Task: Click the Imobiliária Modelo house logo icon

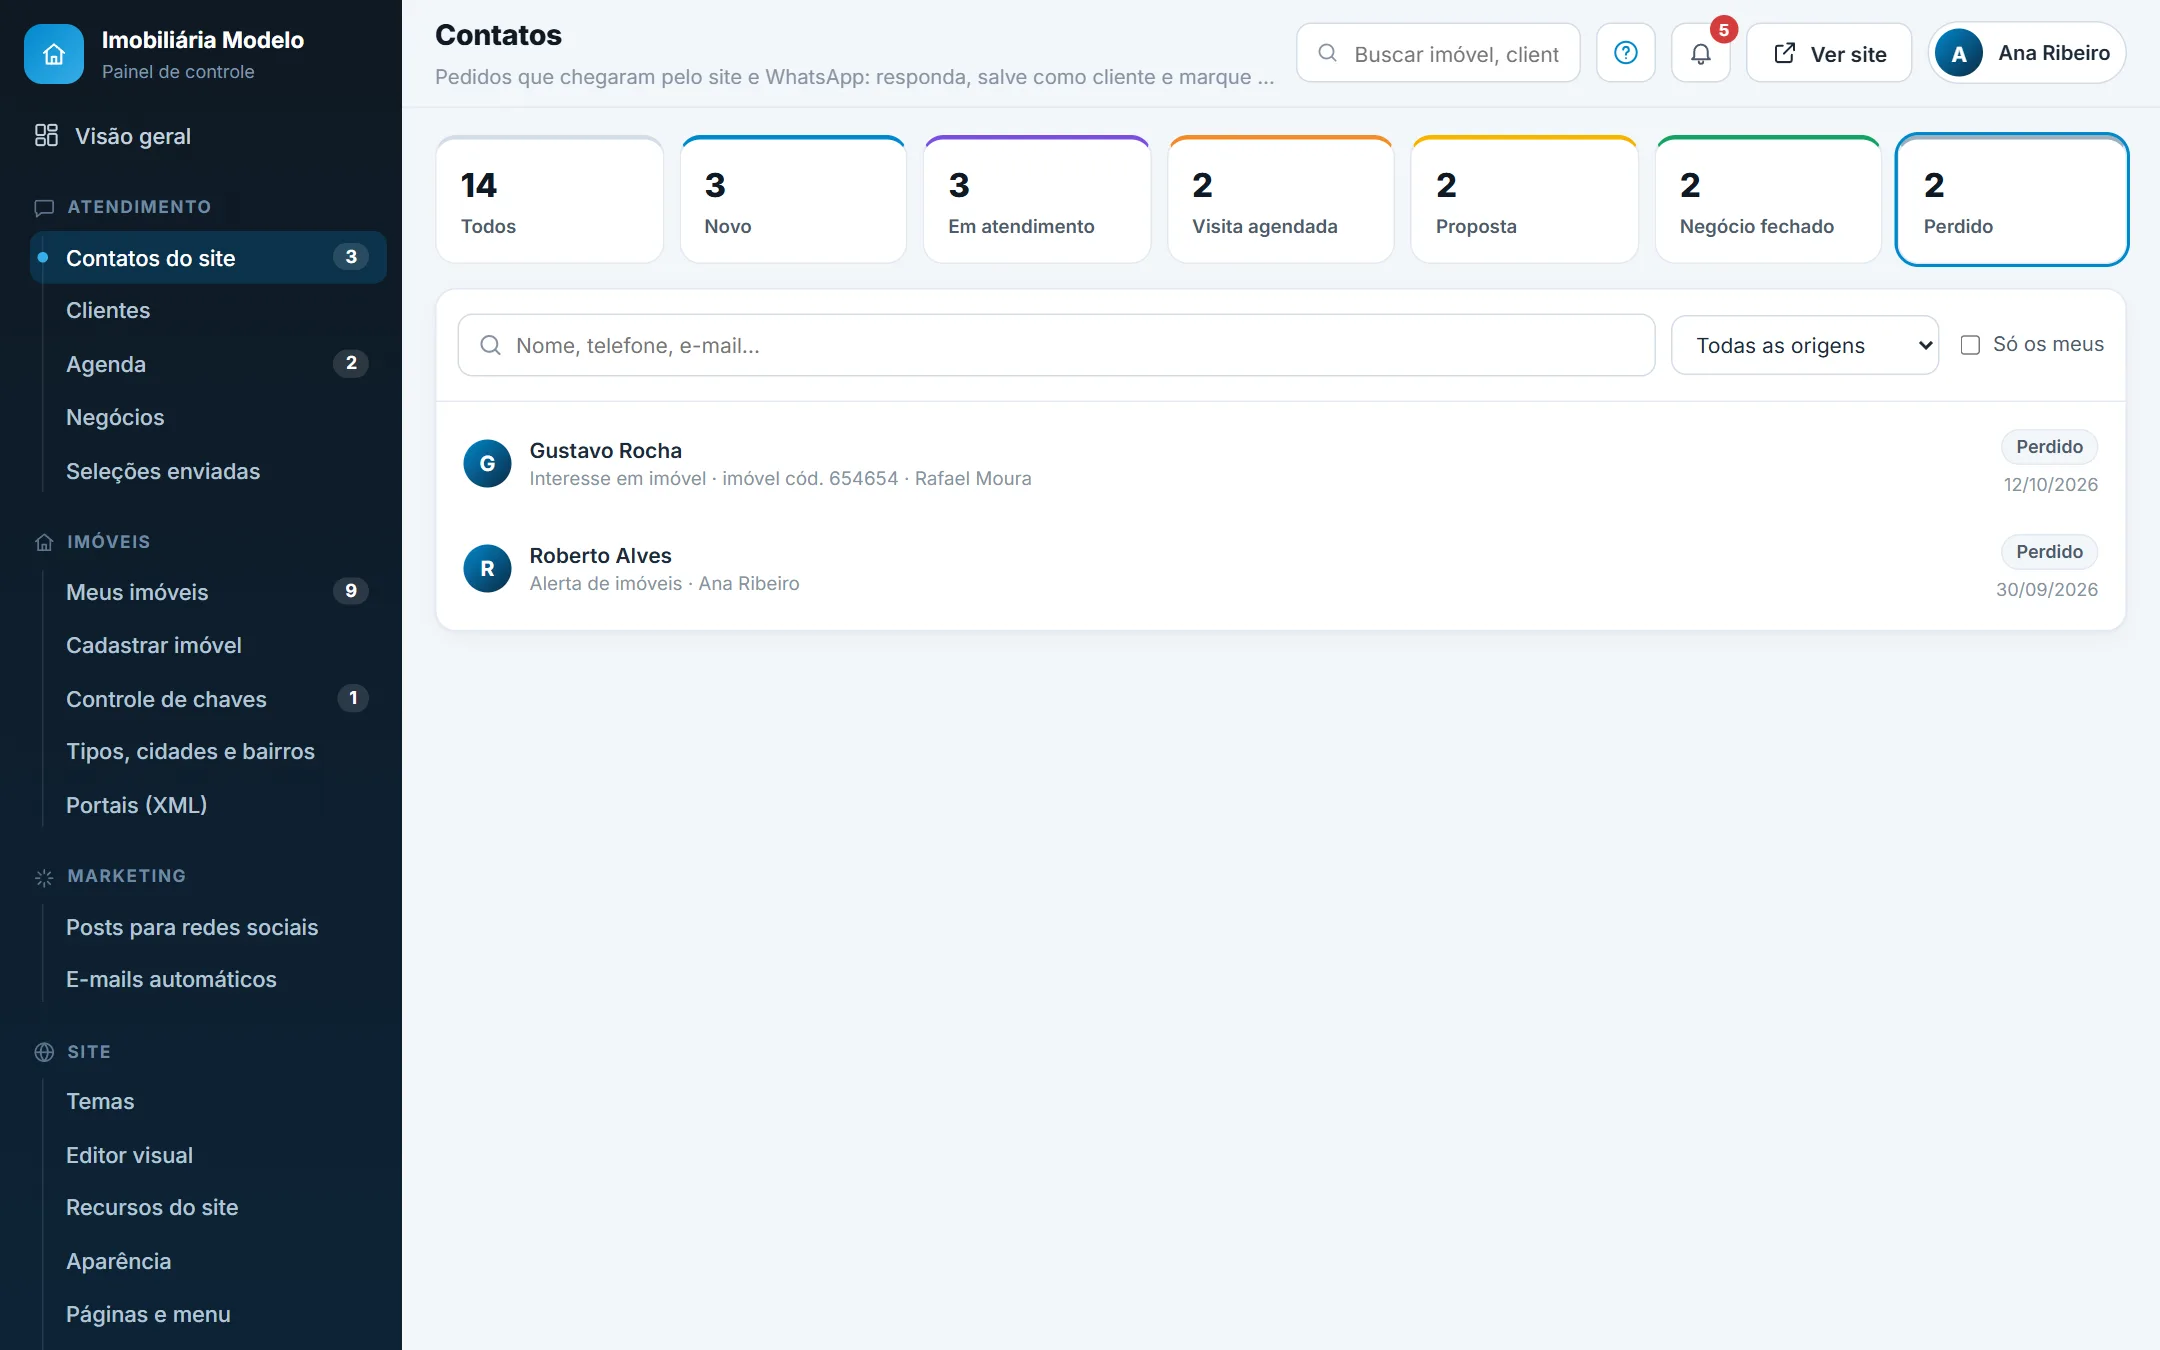Action: (54, 54)
